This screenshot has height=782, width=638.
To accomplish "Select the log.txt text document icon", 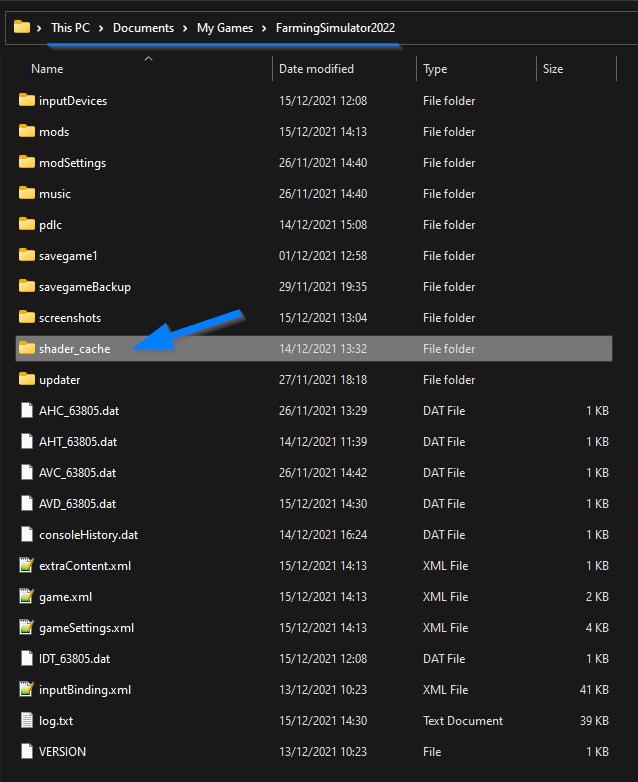I will tap(26, 721).
